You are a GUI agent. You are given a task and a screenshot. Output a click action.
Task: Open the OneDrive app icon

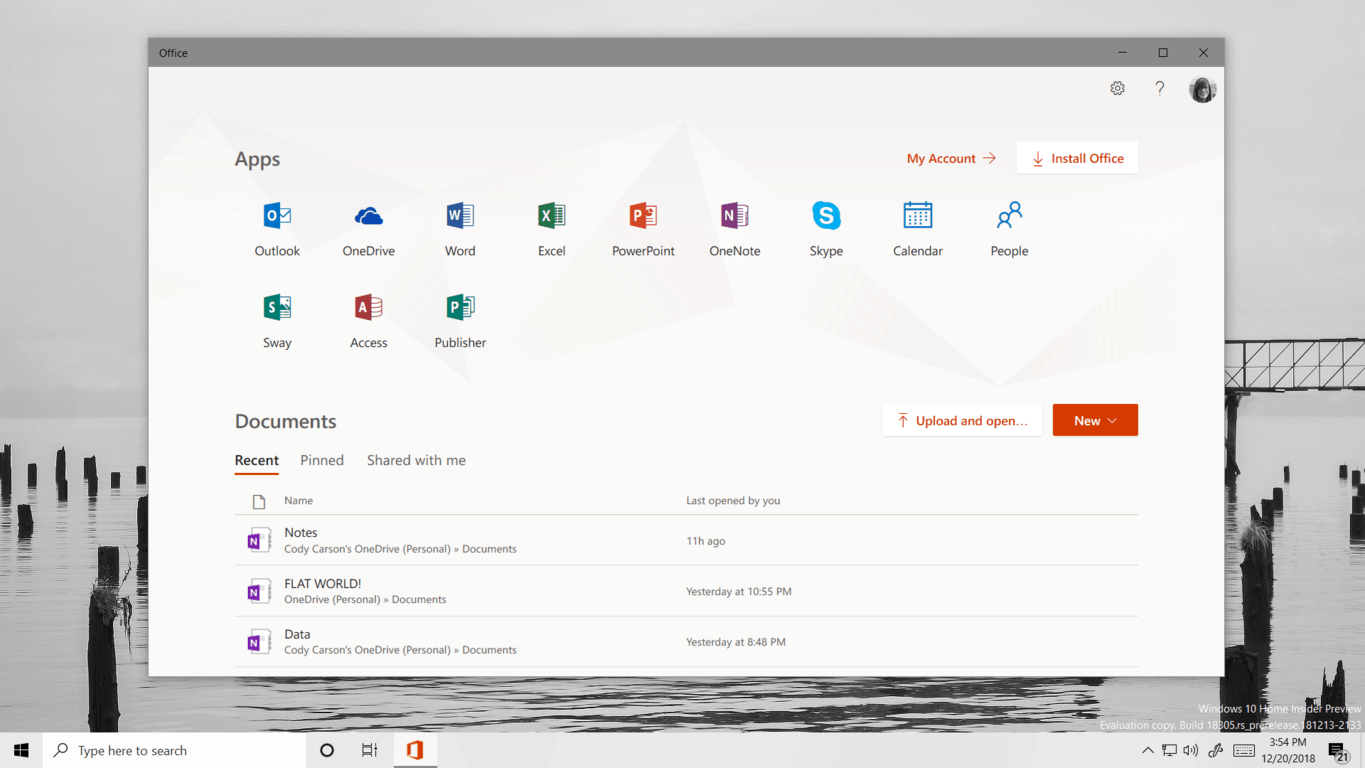coord(369,216)
